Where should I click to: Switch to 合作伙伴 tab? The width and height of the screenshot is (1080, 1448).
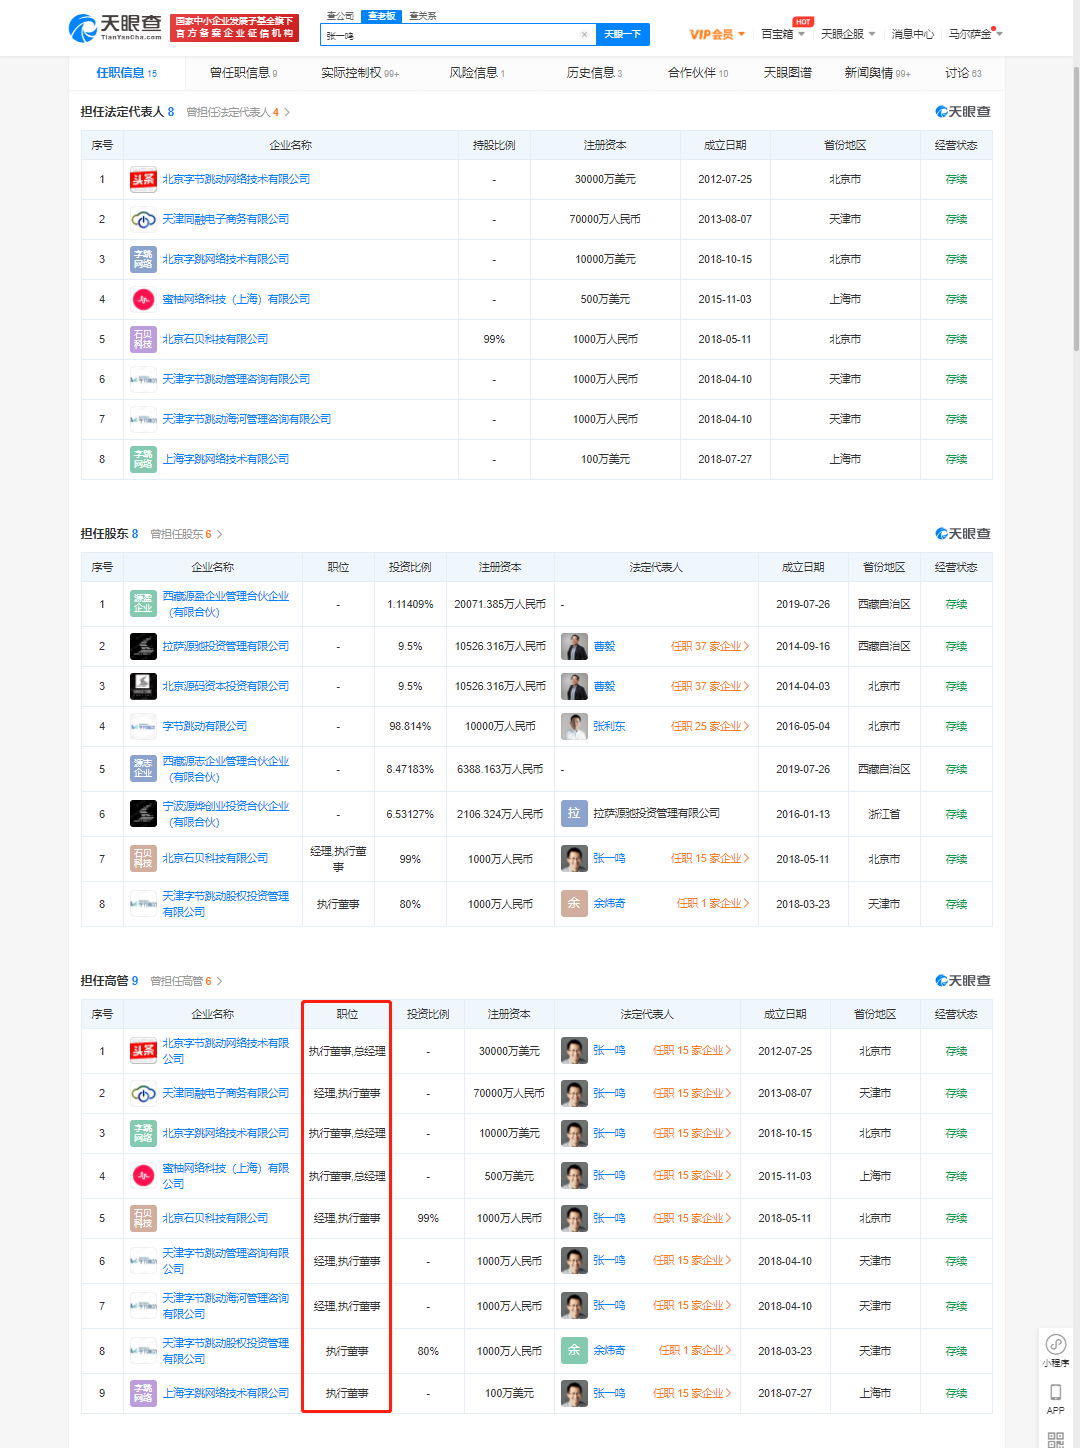698,73
